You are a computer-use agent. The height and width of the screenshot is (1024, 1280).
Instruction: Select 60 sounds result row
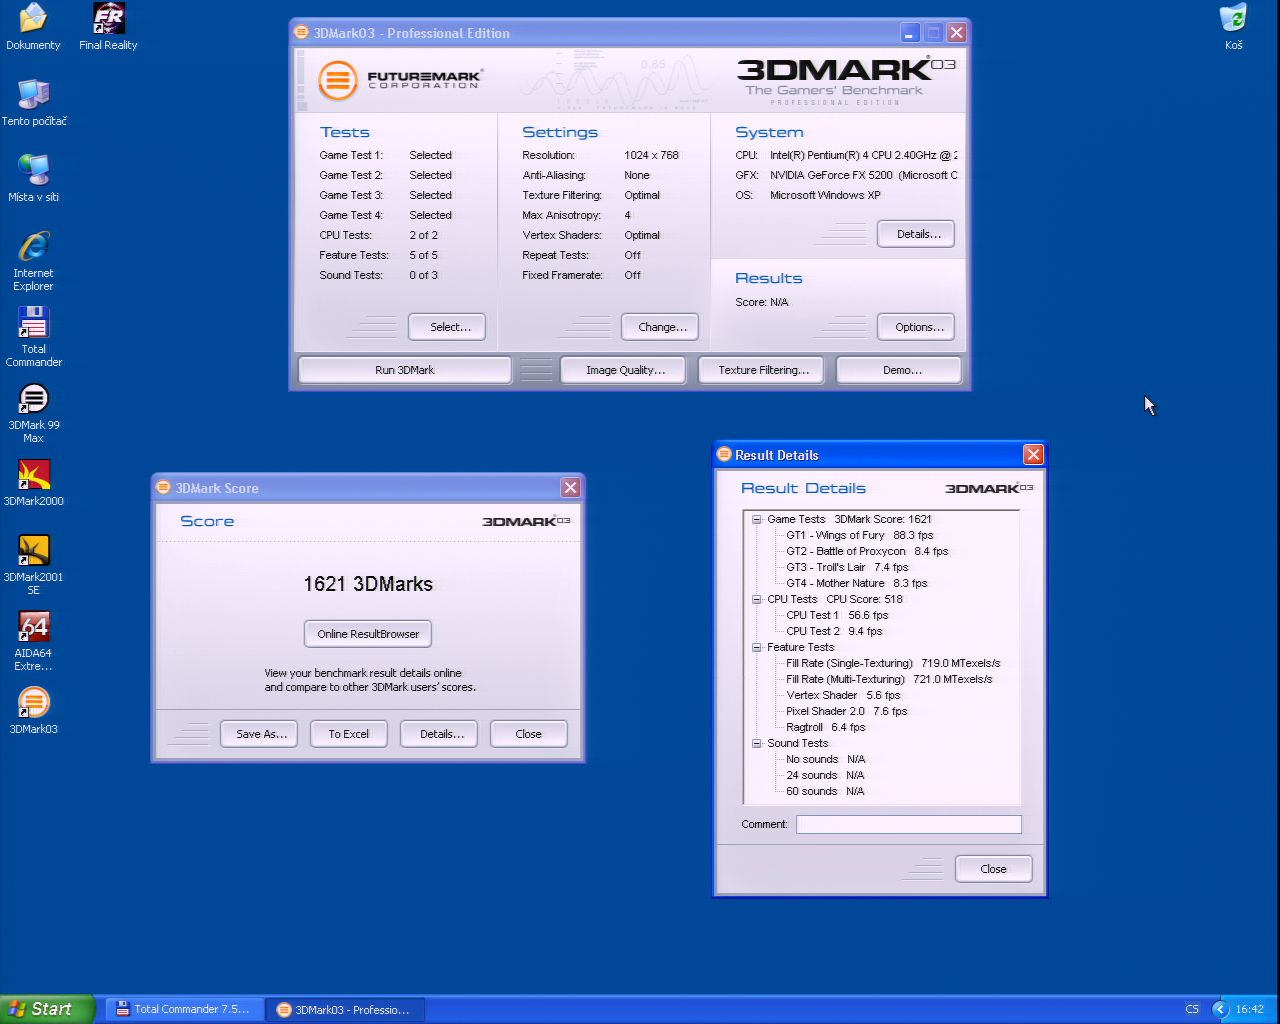825,791
